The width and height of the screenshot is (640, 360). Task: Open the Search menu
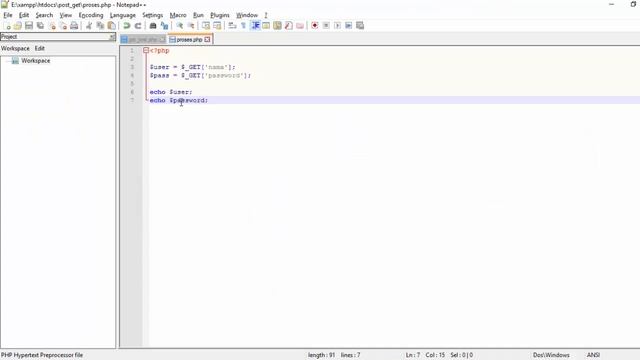coord(44,15)
